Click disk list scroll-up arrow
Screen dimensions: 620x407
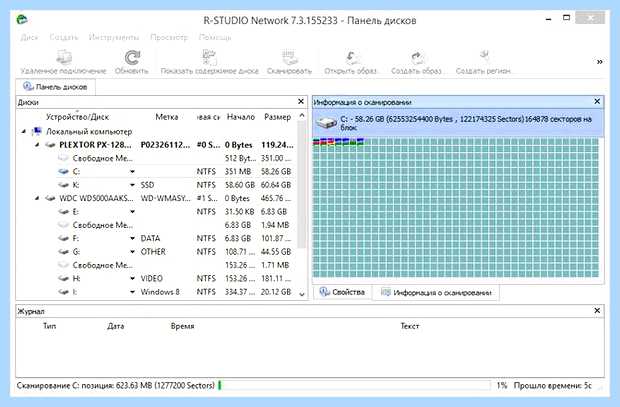(x=302, y=115)
